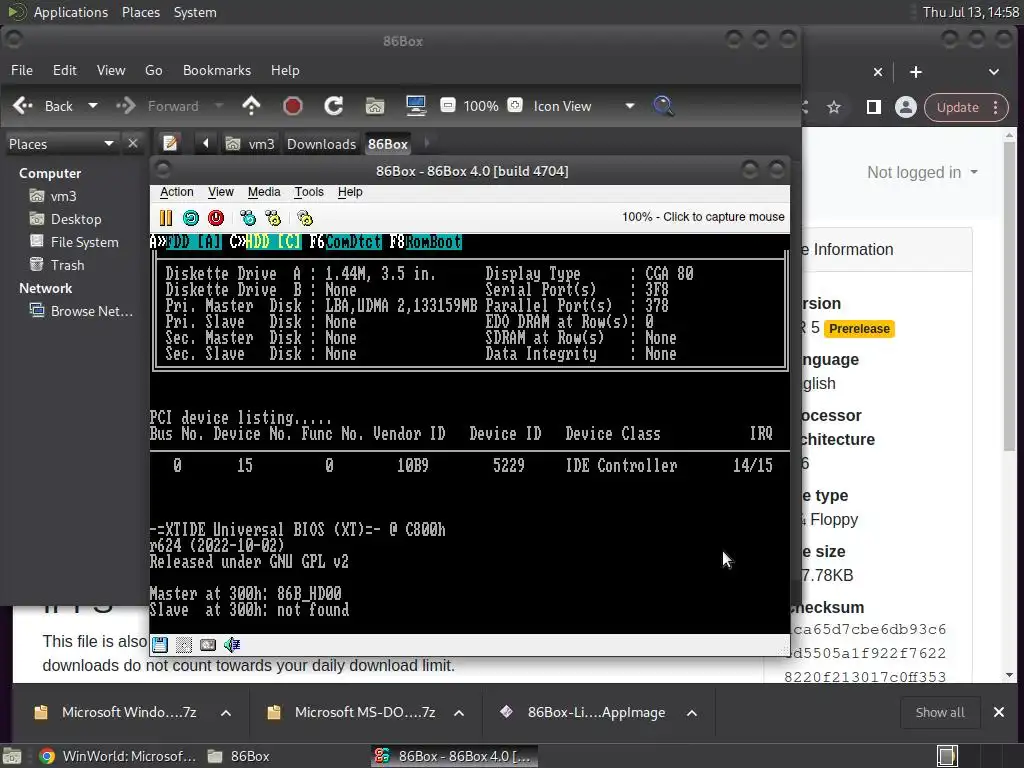Open the 86Box Action menu
The width and height of the screenshot is (1024, 768).
pyautogui.click(x=176, y=192)
